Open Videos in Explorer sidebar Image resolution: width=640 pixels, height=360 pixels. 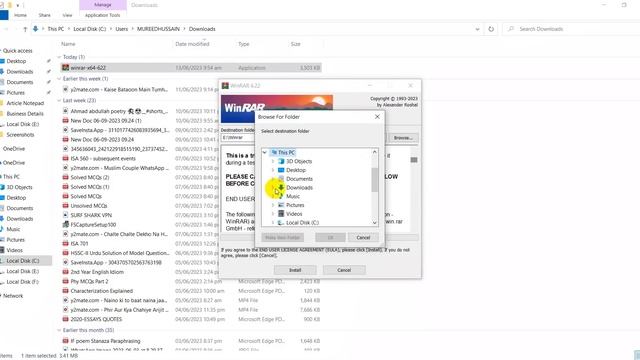tap(14, 250)
